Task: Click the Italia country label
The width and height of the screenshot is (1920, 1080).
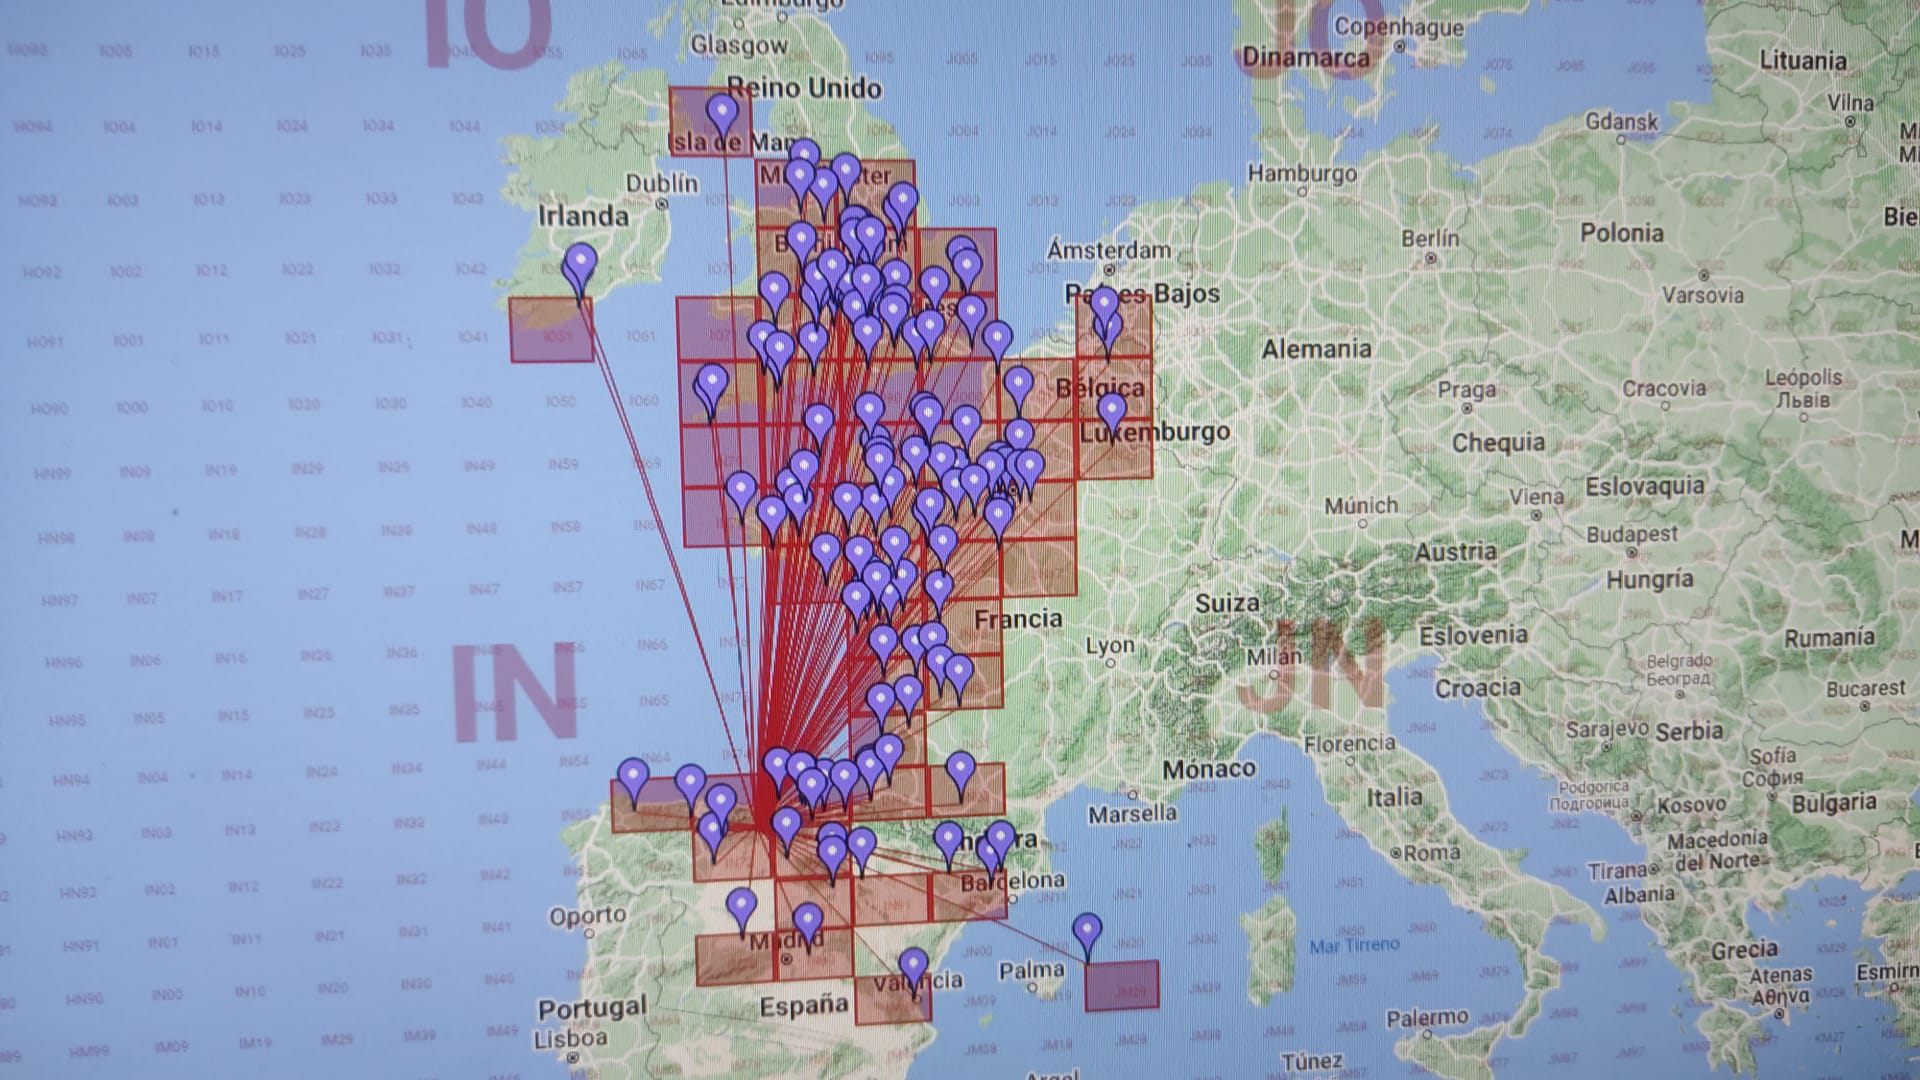Action: (x=1394, y=798)
